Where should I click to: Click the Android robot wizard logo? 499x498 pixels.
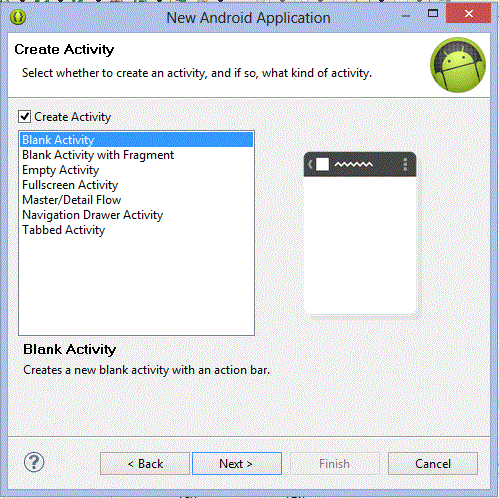[458, 65]
